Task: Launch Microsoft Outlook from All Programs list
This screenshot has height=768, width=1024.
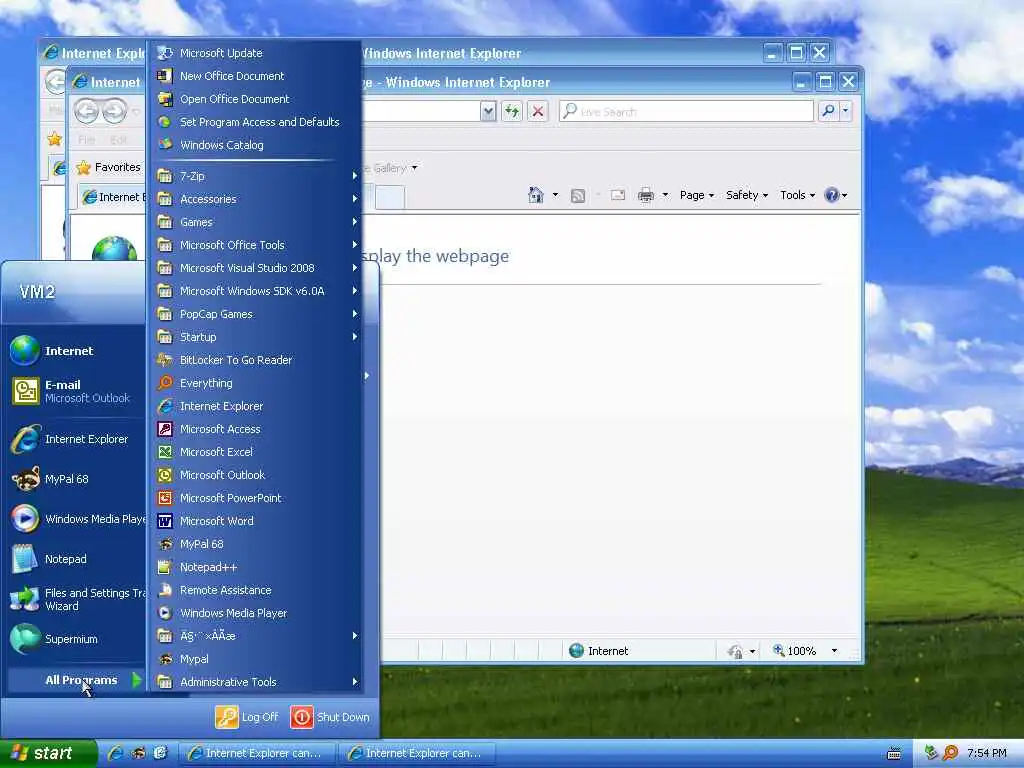Action: [255, 475]
